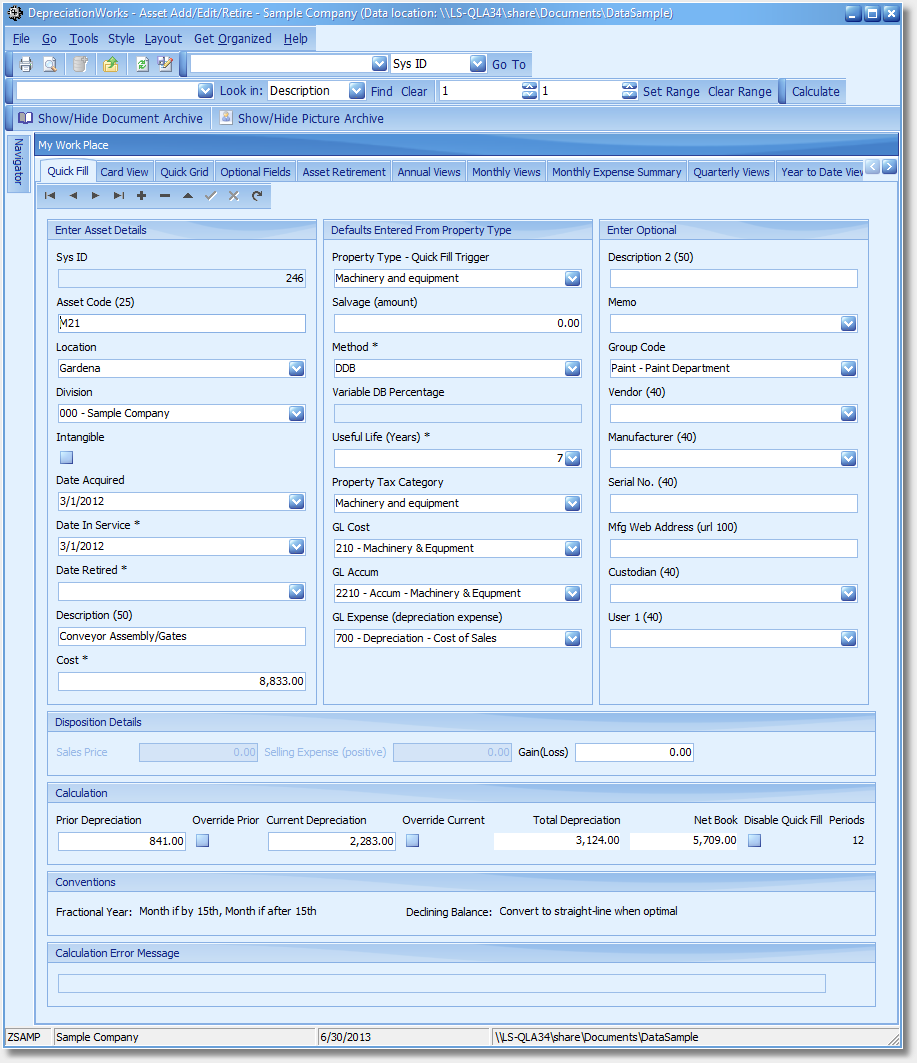
Task: Expand the Group Code dropdown
Action: pos(848,369)
